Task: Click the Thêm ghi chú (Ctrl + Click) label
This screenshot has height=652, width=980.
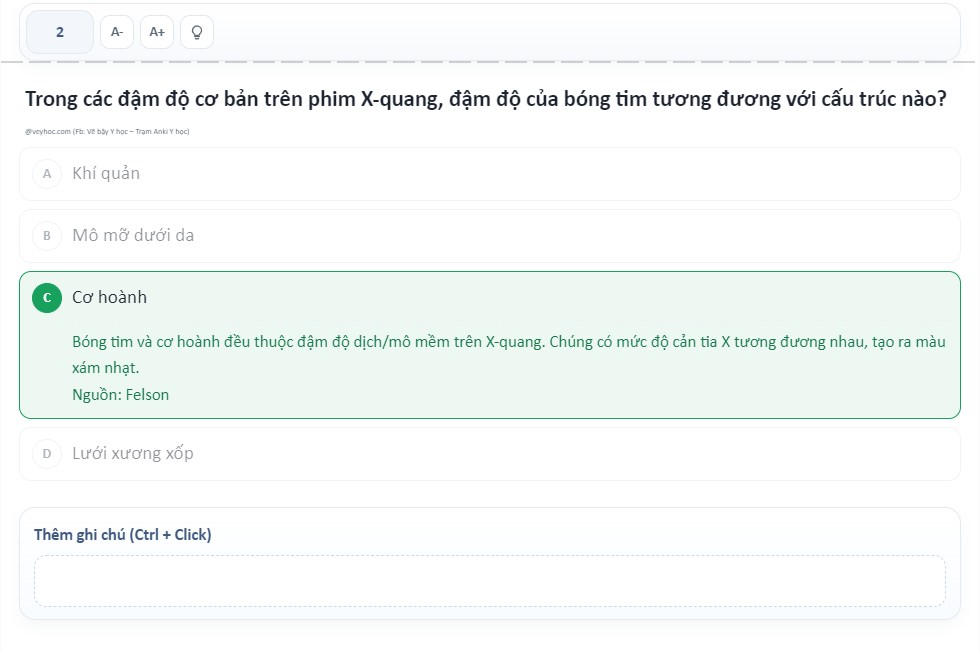Action: click(x=123, y=535)
